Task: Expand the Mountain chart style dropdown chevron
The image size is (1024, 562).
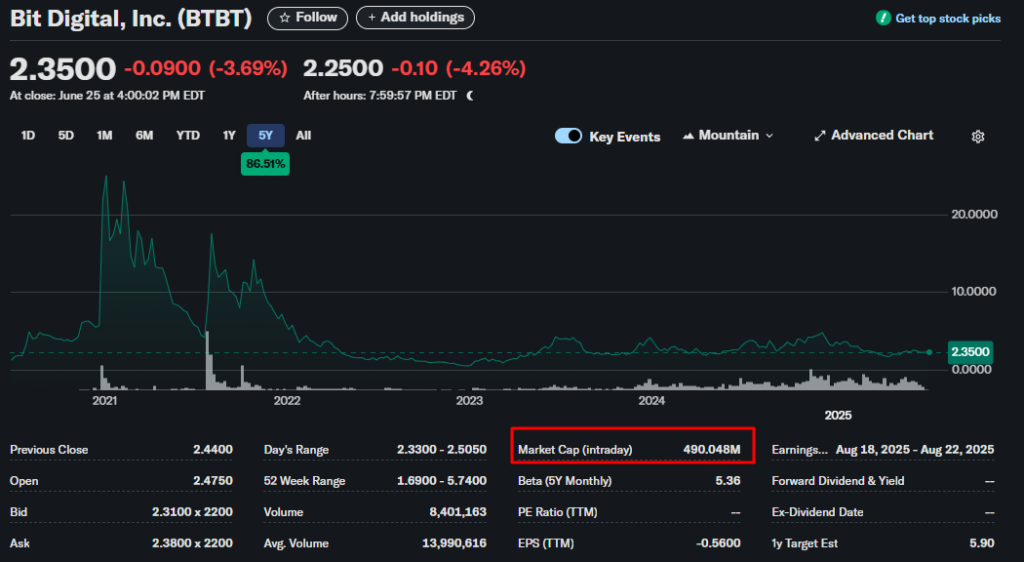Action: [x=769, y=136]
